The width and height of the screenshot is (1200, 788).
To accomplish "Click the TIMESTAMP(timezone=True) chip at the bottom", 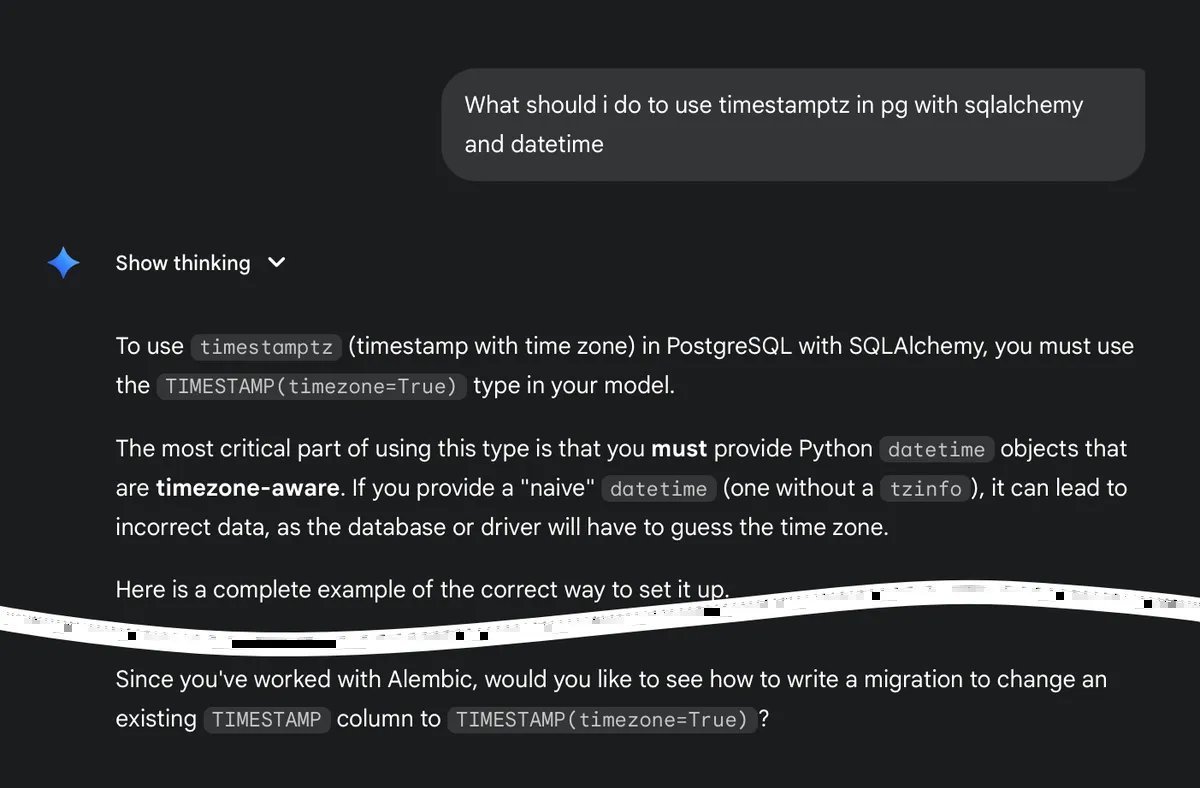I will point(601,719).
